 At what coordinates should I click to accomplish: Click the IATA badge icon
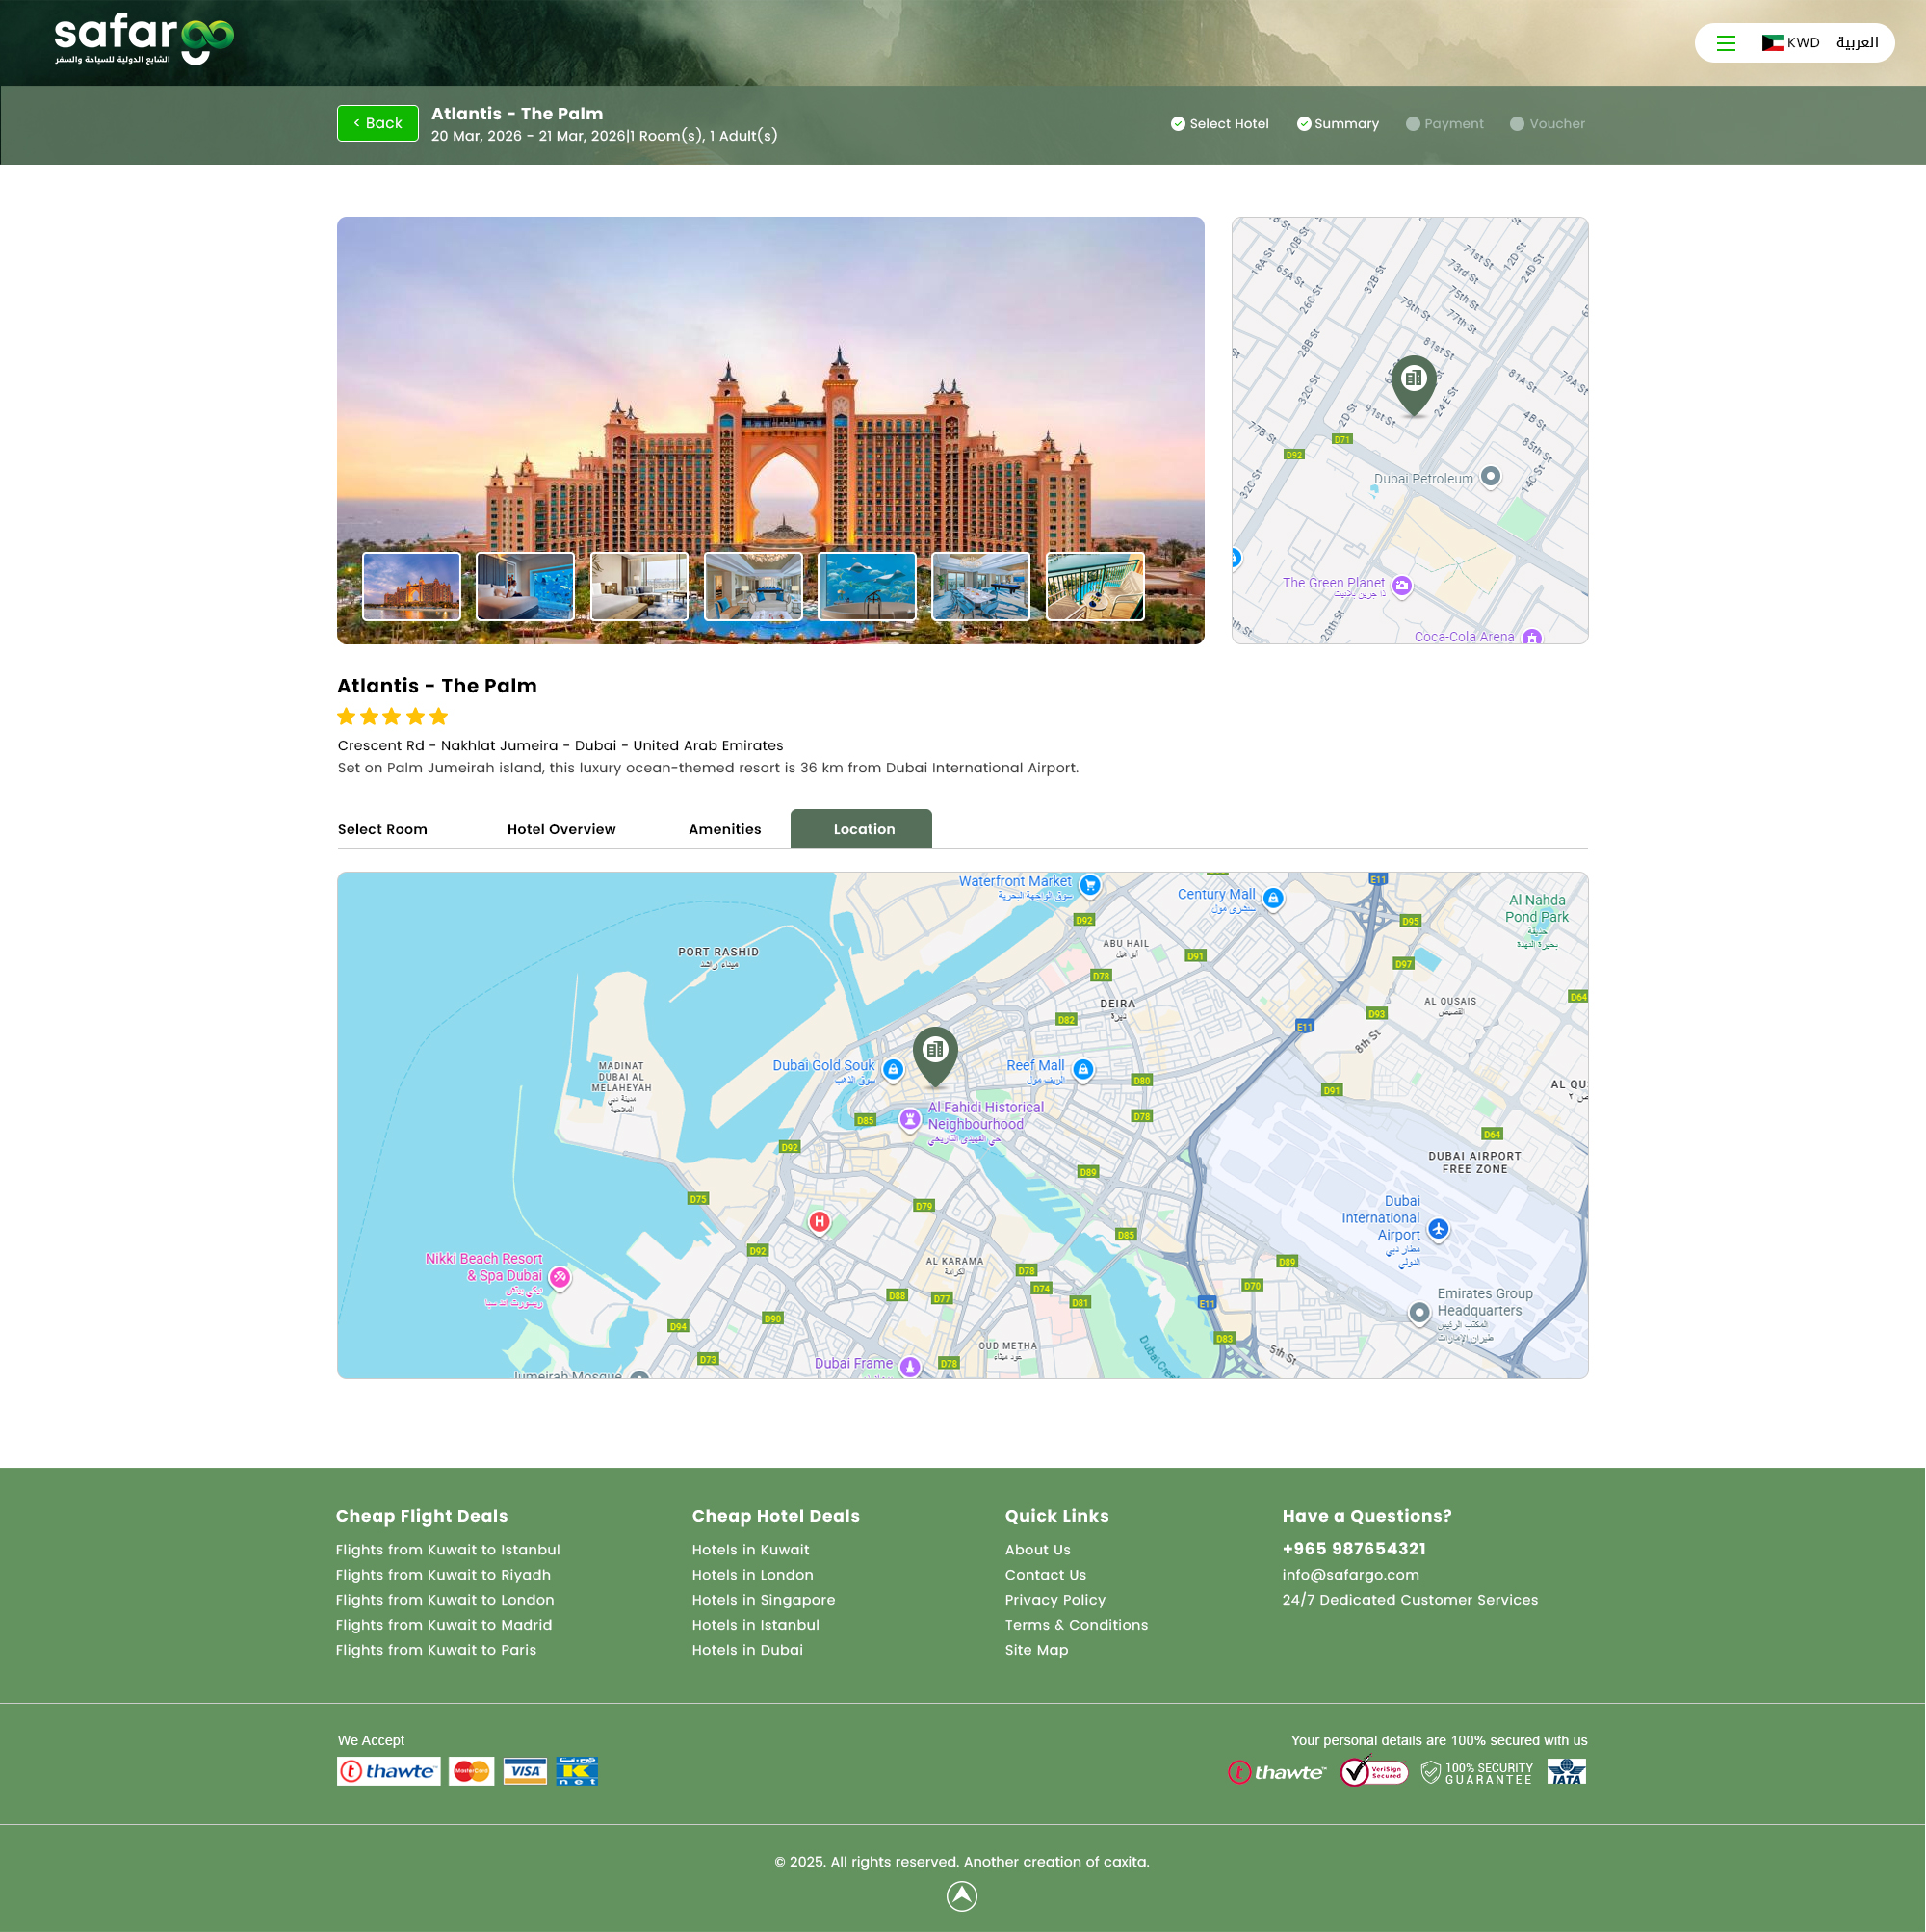tap(1566, 1772)
